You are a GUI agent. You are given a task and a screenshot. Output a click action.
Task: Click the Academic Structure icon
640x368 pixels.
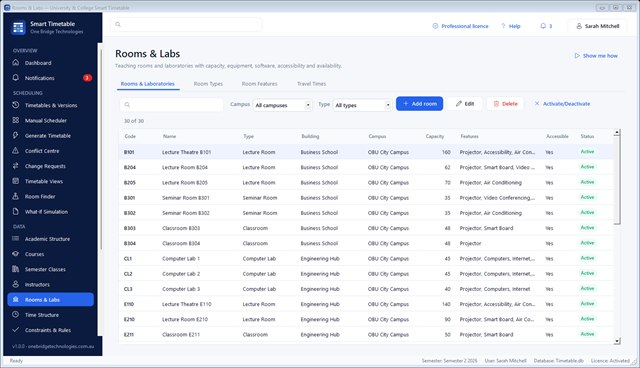point(16,239)
